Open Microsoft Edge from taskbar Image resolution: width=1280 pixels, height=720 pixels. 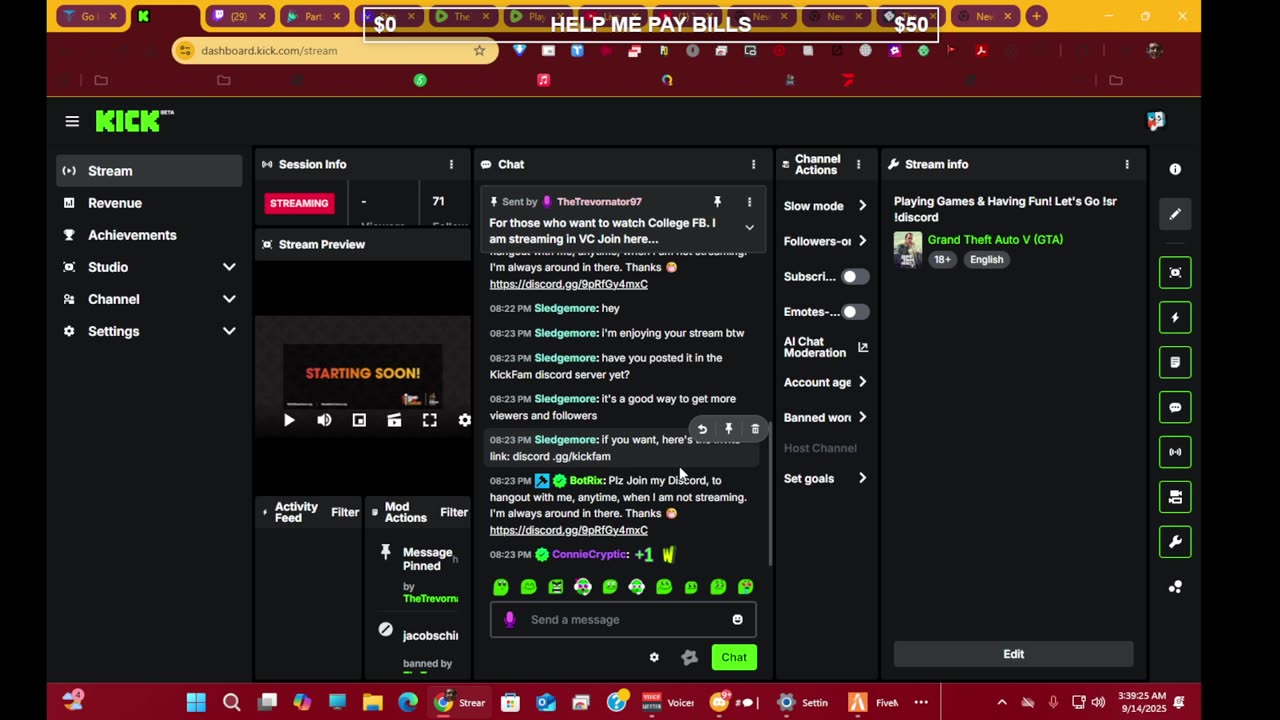pyautogui.click(x=408, y=702)
